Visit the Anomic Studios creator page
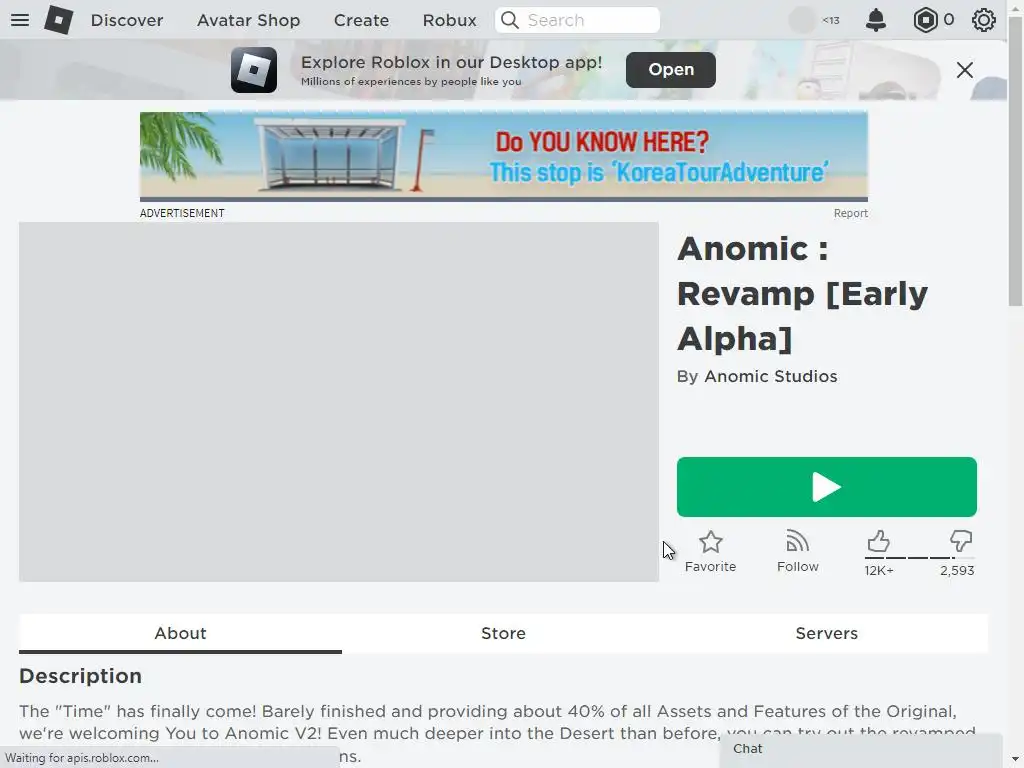1024x768 pixels. 771,377
